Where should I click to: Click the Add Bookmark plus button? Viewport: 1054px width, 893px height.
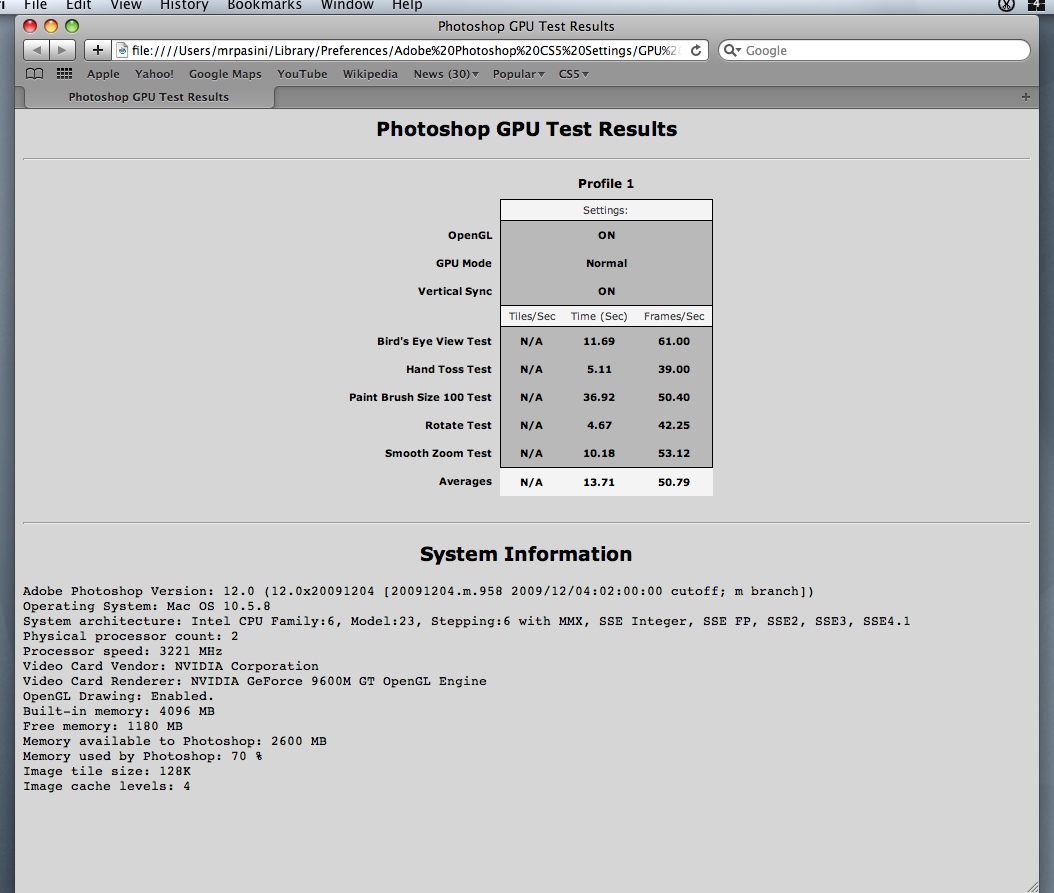(97, 50)
